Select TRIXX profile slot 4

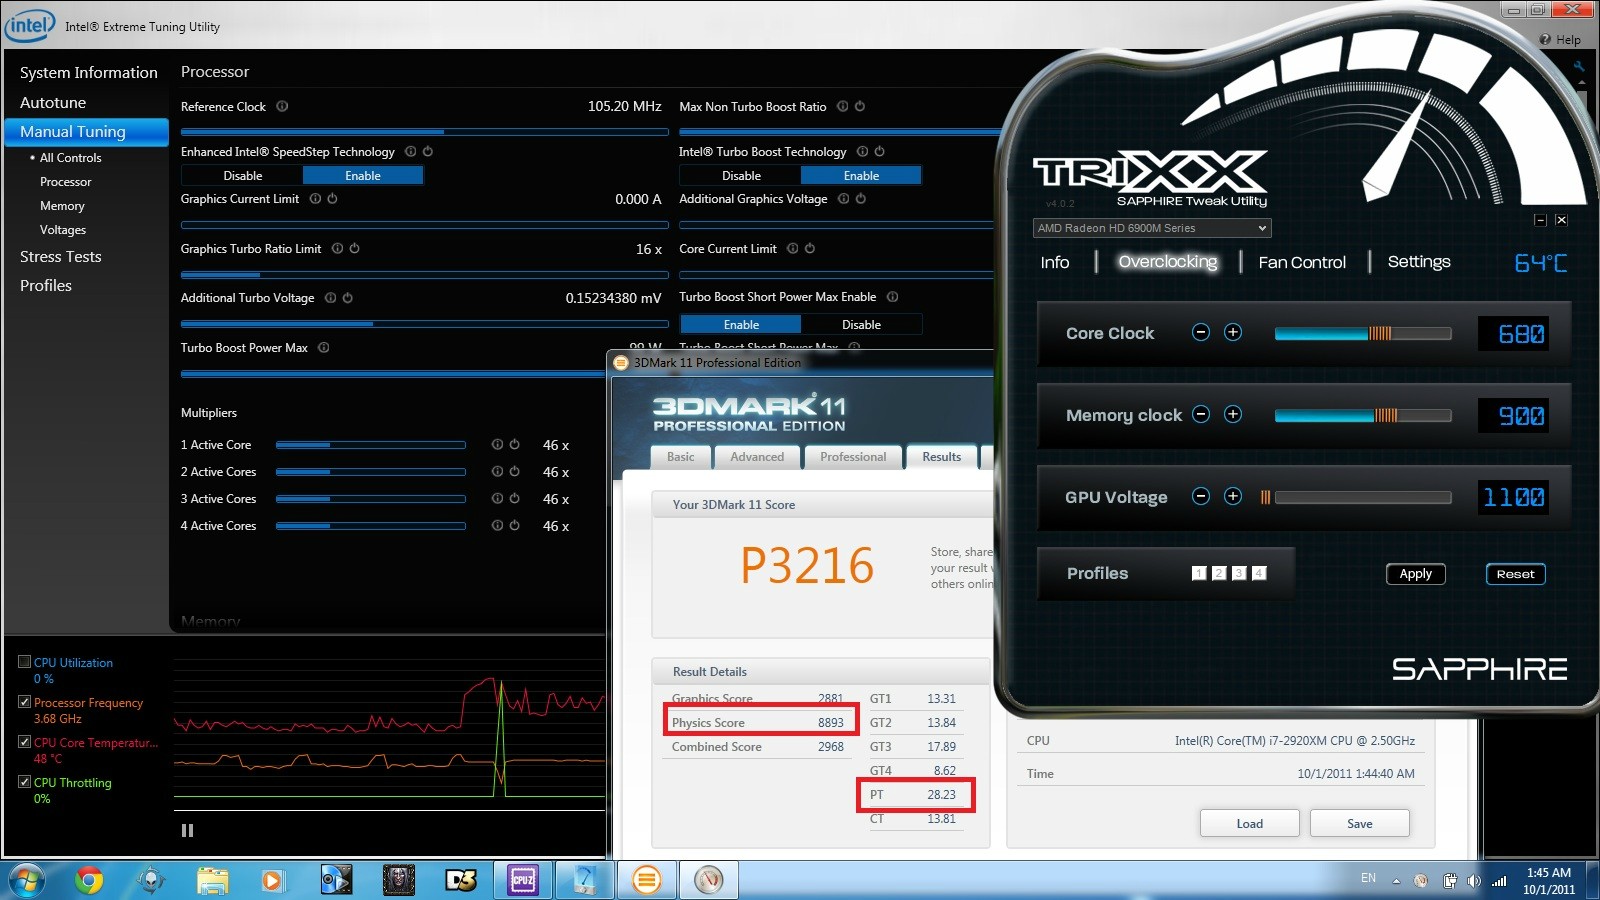pyautogui.click(x=1259, y=573)
